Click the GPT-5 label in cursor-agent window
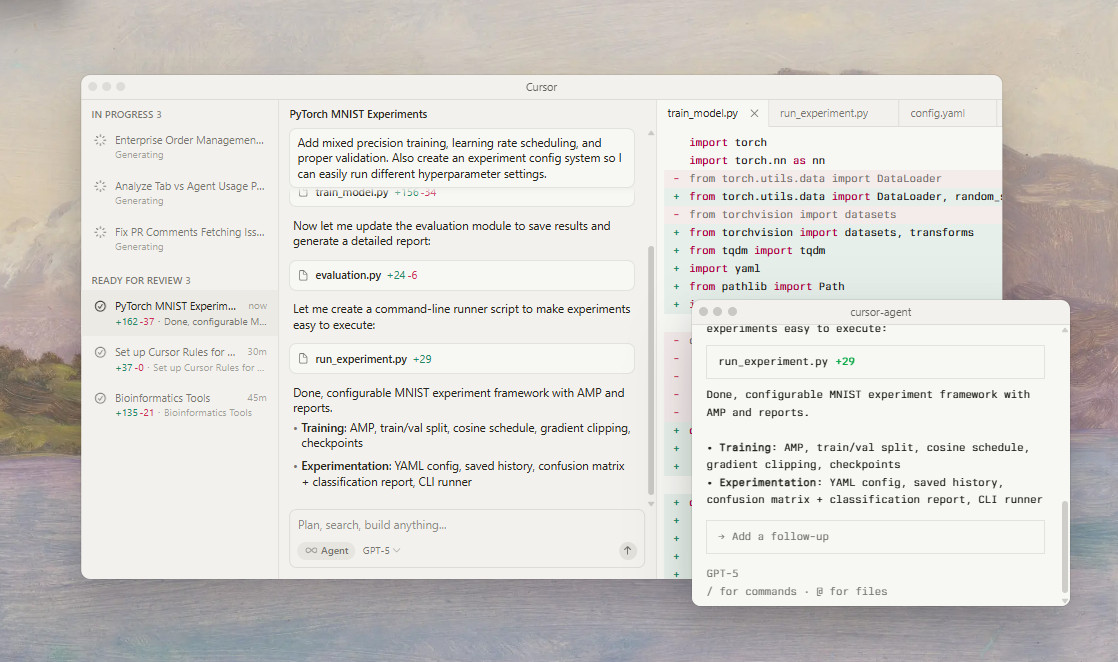Viewport: 1118px width, 662px height. [722, 573]
